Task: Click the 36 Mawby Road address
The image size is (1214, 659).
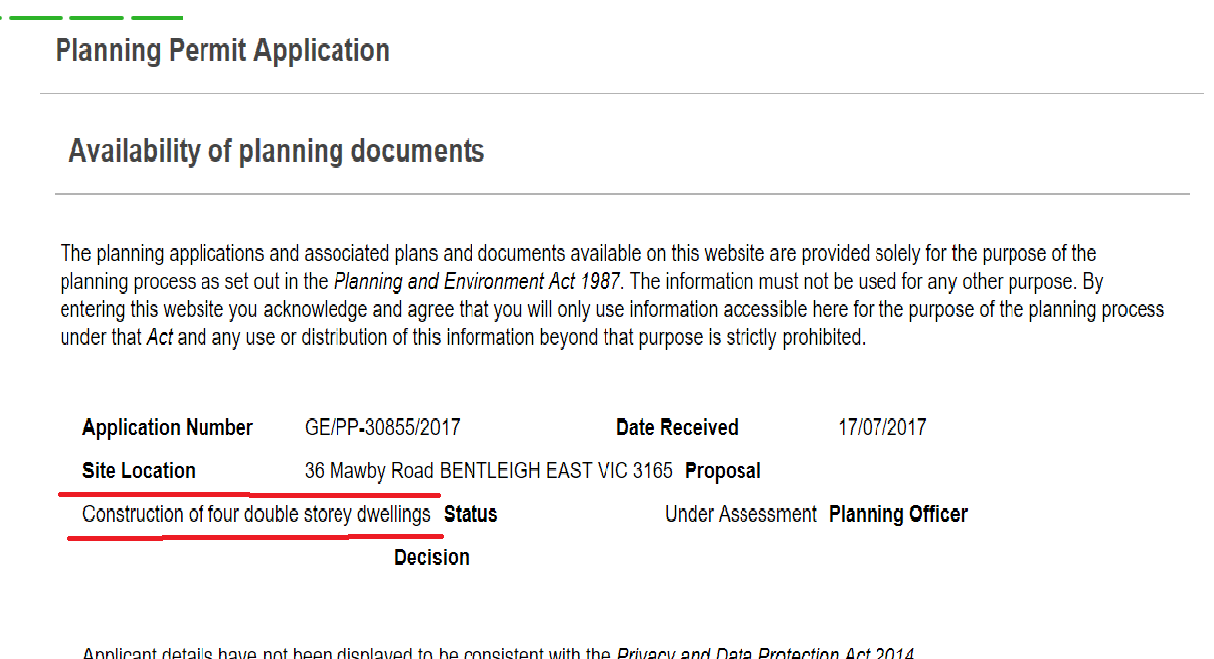Action: coord(488,471)
